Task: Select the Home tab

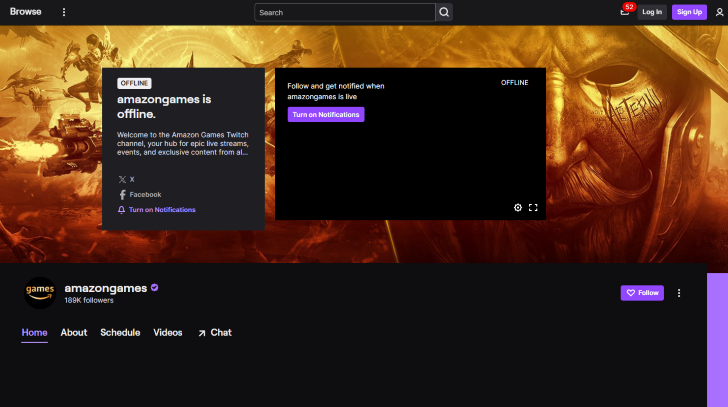Action: tap(34, 333)
